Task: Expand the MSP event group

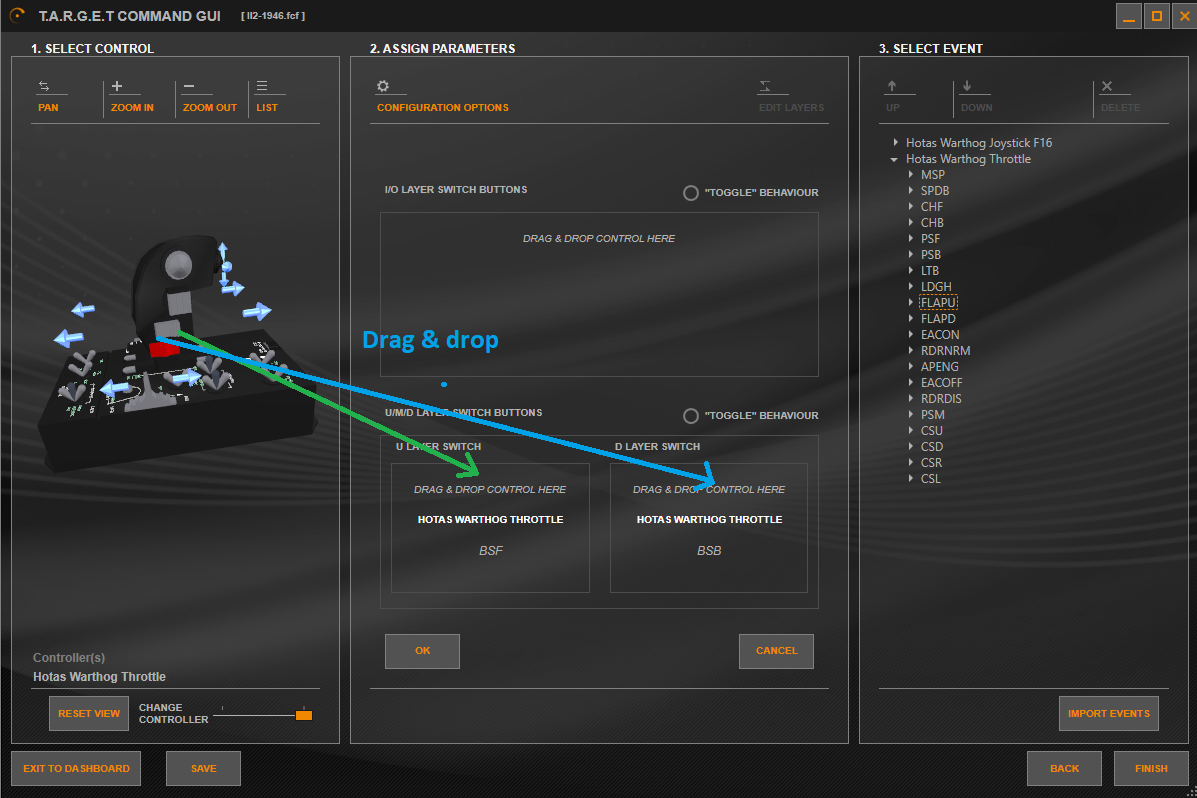Action: 911,175
